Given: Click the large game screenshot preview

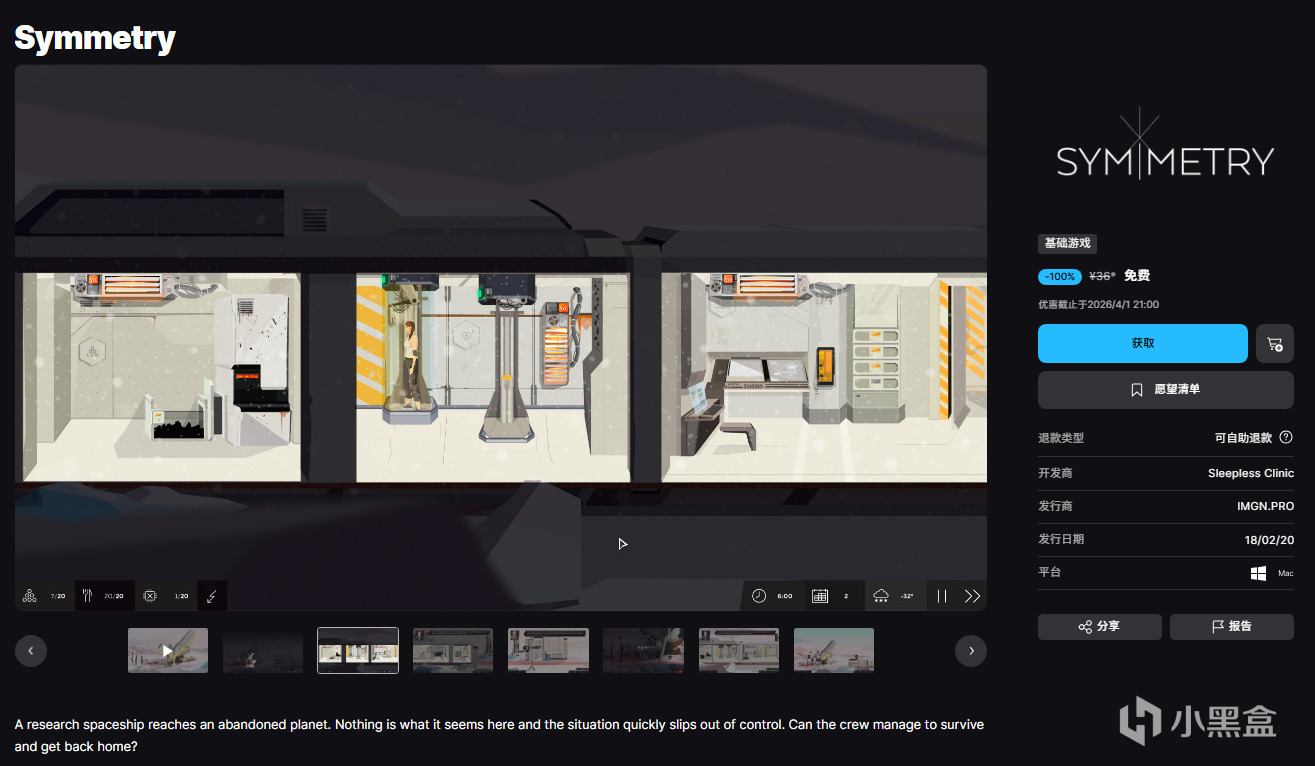Looking at the screenshot, I should [x=501, y=337].
